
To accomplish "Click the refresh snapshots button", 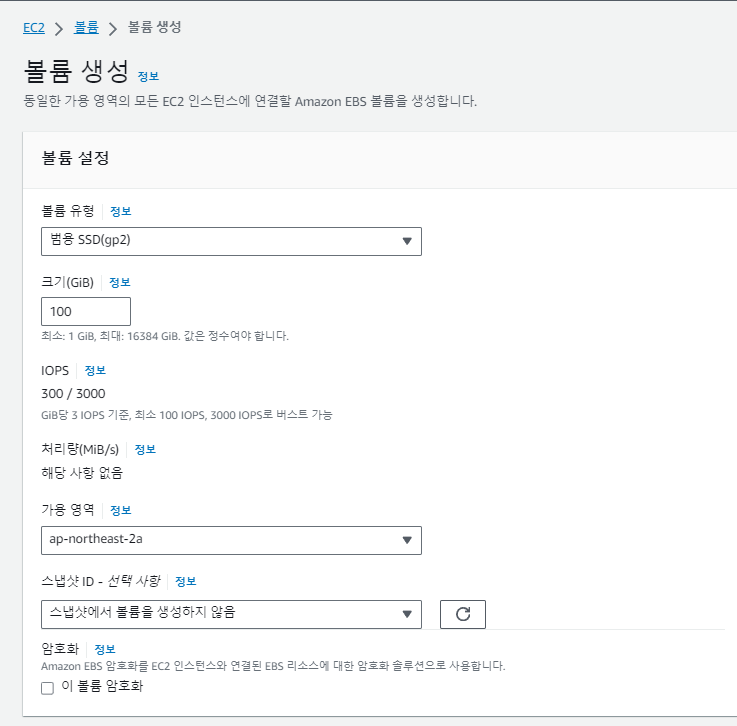I will click(x=462, y=614).
